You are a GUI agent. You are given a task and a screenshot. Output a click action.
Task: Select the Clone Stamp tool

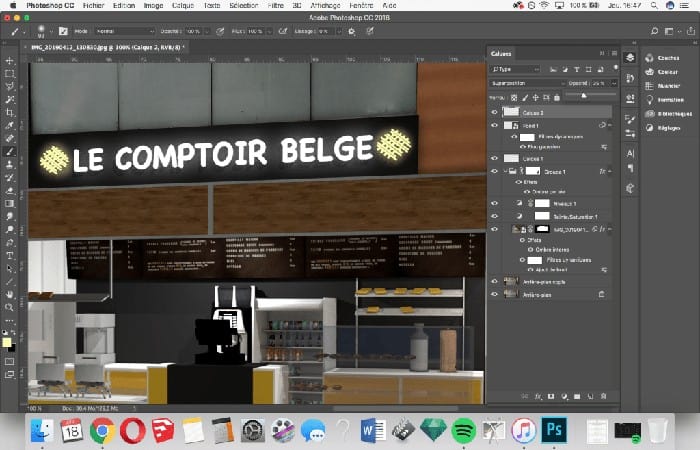click(x=9, y=164)
